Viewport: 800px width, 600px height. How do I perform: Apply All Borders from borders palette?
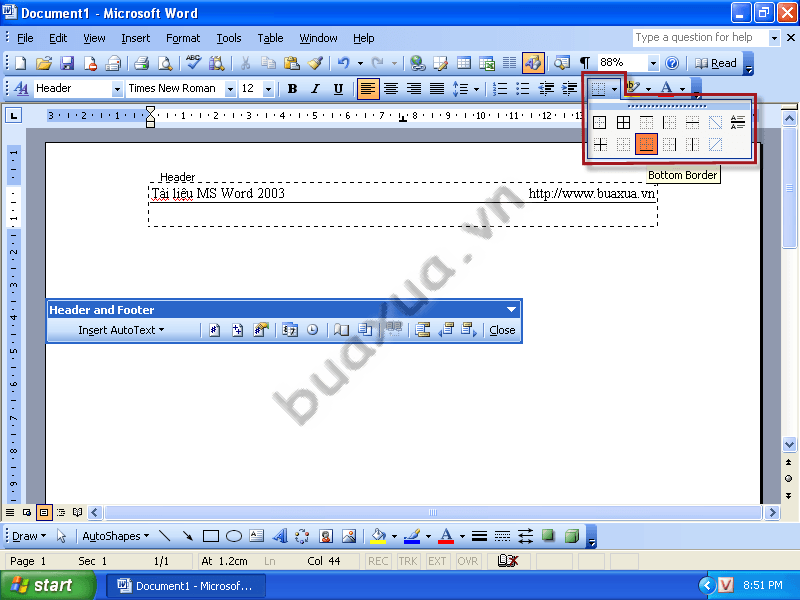623,122
